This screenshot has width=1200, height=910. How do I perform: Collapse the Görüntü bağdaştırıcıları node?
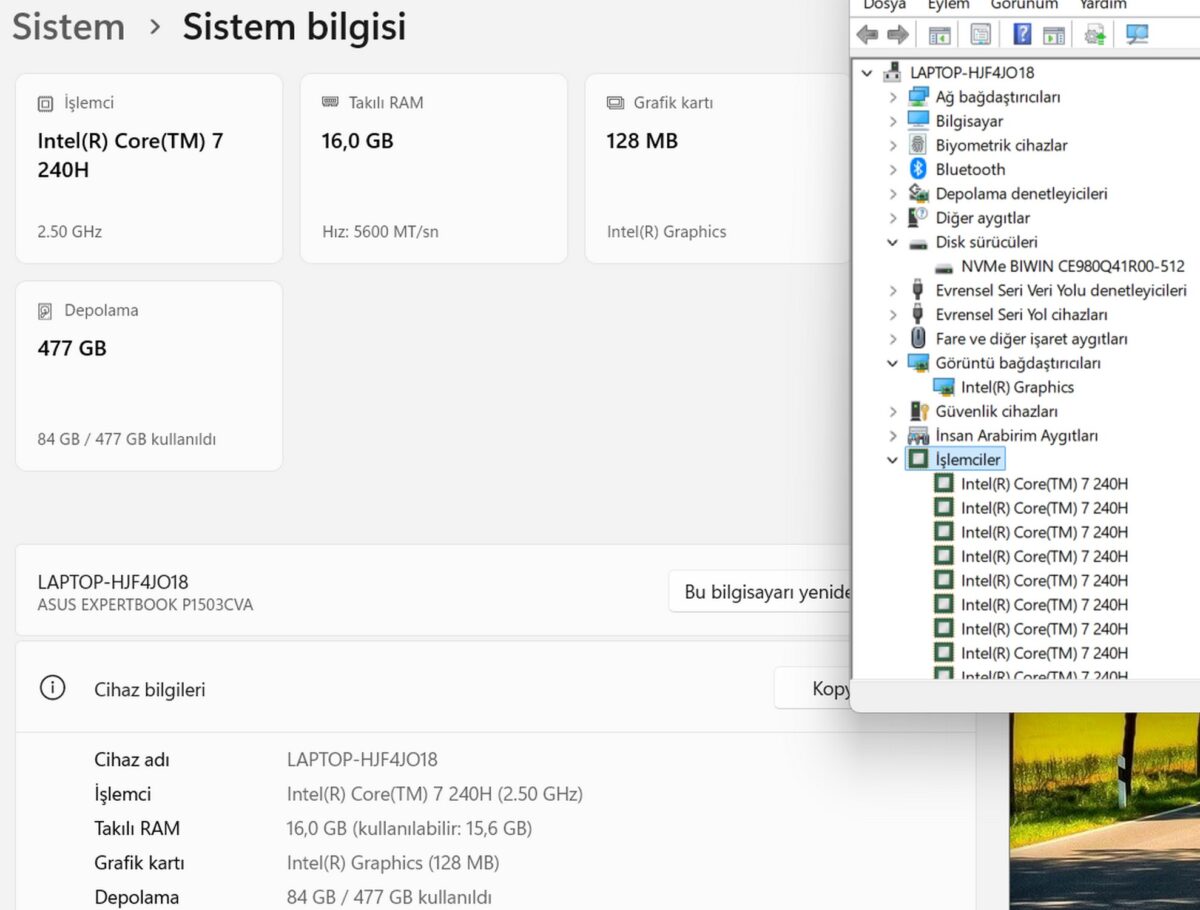(893, 363)
